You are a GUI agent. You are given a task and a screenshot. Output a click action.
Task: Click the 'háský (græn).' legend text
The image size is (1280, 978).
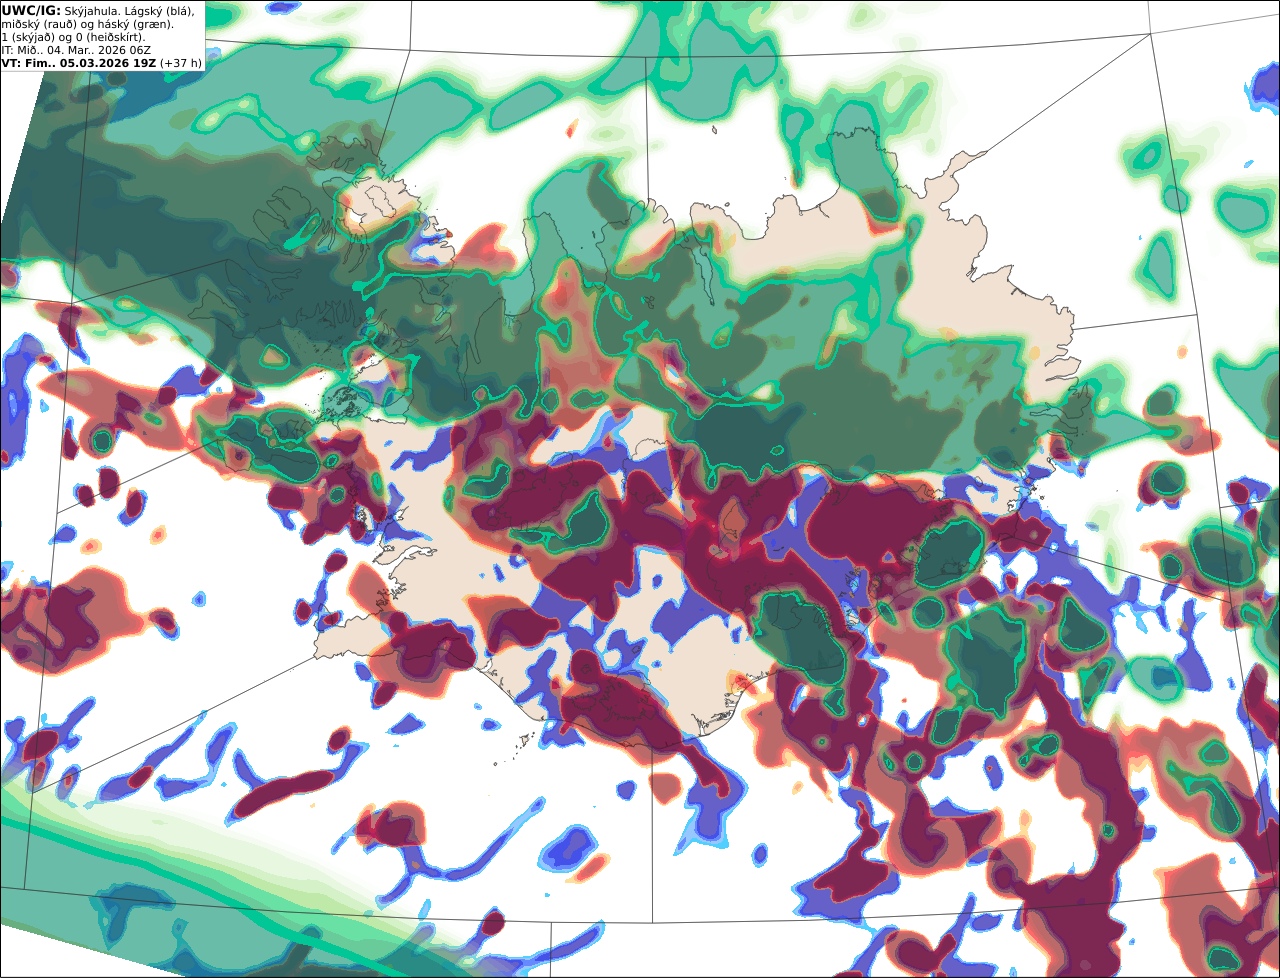[136, 23]
